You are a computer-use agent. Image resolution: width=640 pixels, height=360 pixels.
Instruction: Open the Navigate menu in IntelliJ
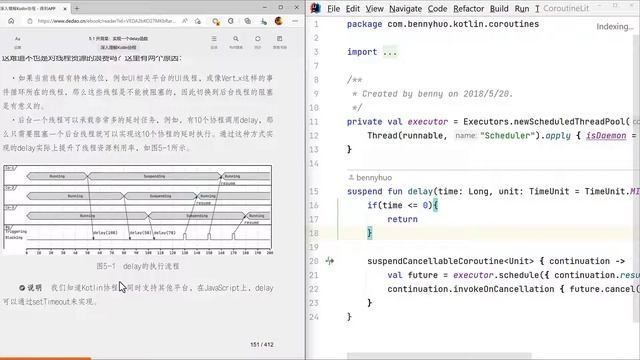click(x=405, y=9)
